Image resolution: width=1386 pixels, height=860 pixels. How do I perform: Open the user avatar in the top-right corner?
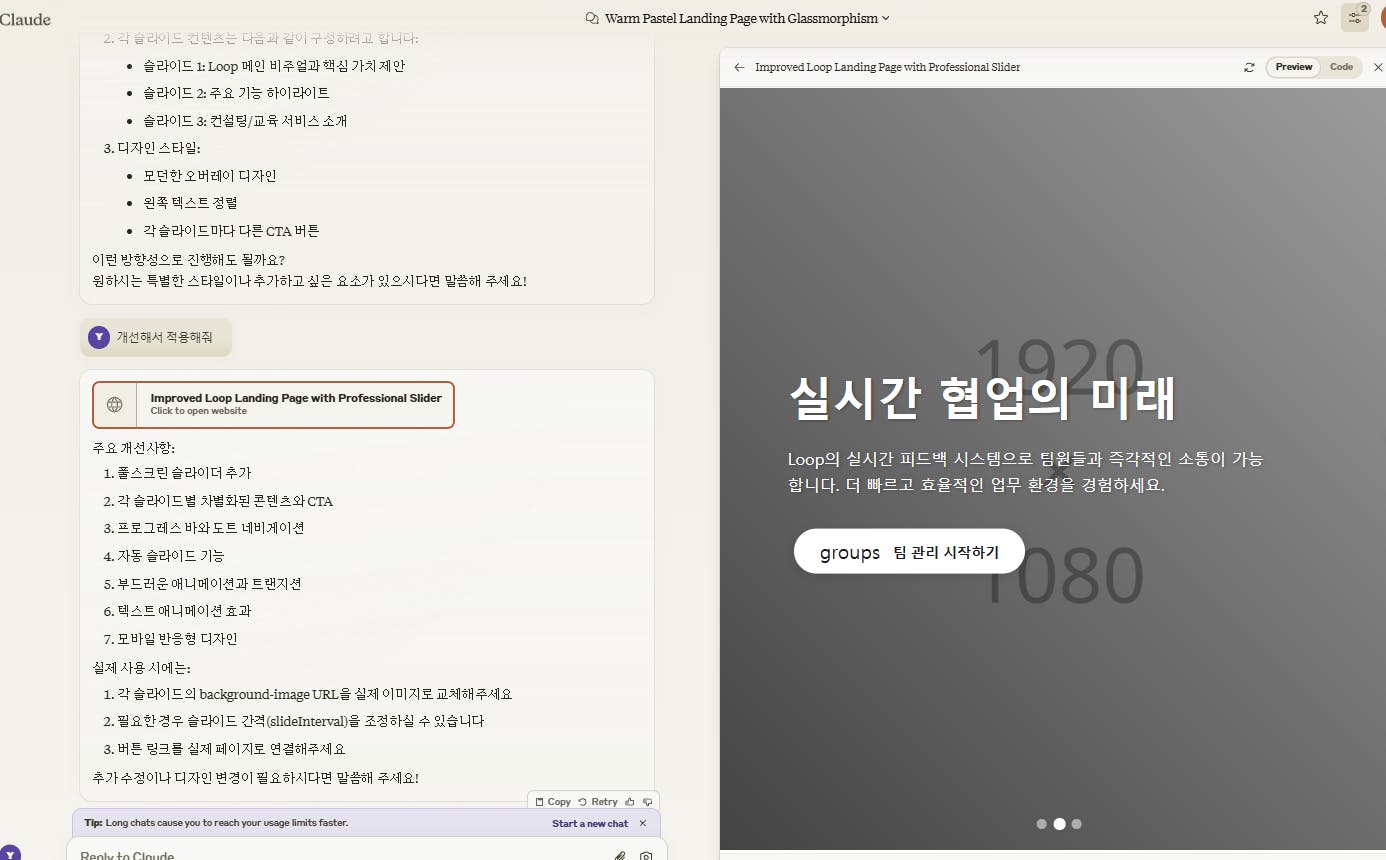(x=1382, y=18)
